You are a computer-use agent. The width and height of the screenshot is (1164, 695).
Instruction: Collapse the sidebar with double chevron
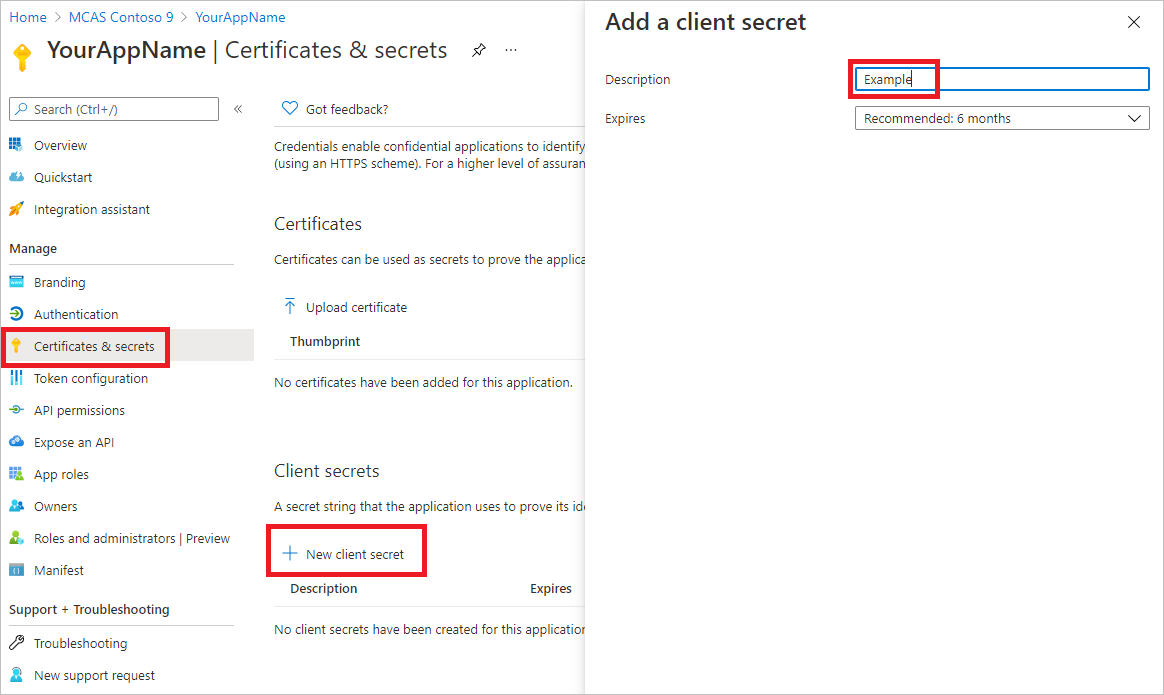(238, 109)
